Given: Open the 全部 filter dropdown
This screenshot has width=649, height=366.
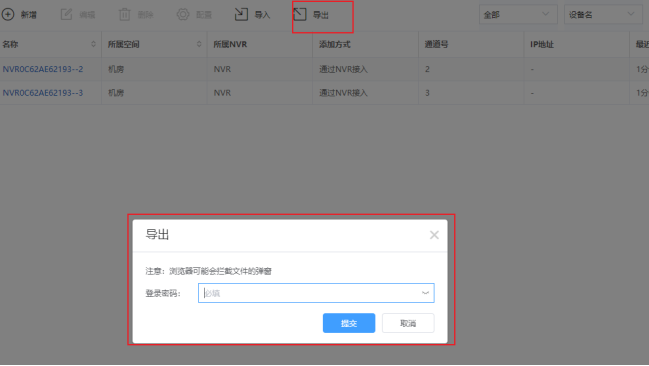Looking at the screenshot, I should [x=518, y=14].
